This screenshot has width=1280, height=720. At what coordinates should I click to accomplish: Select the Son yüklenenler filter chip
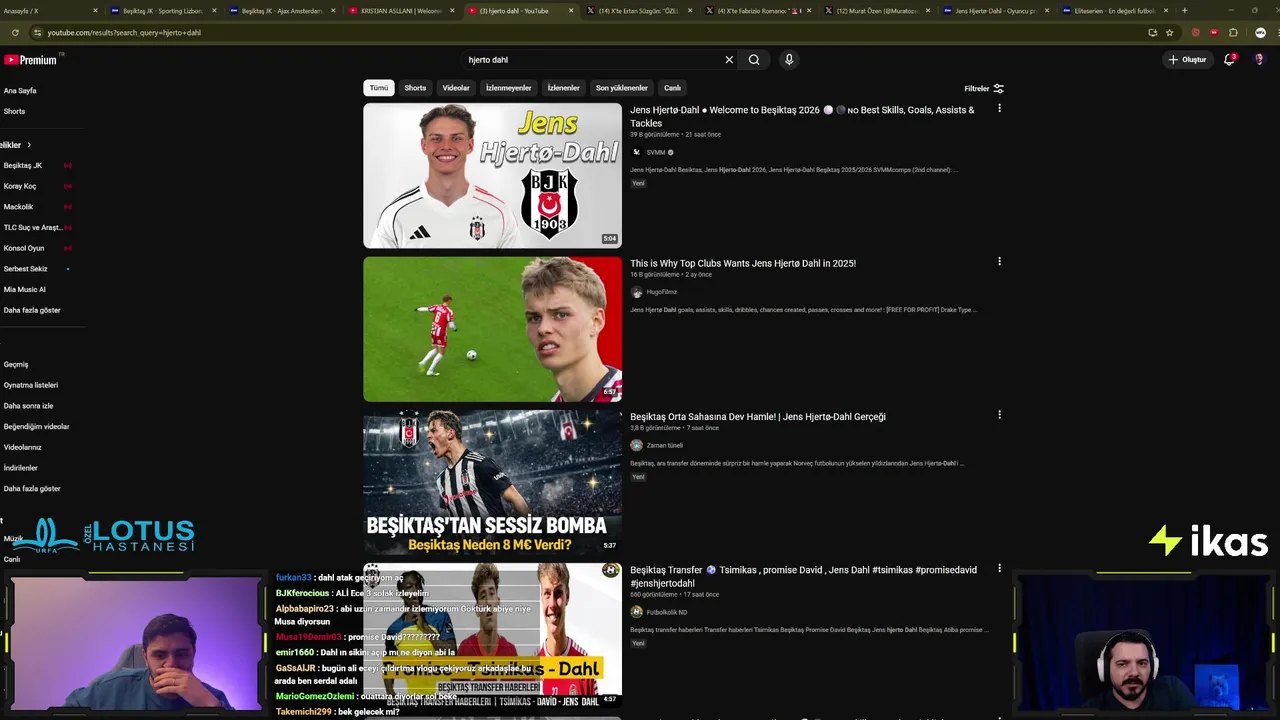coord(622,88)
